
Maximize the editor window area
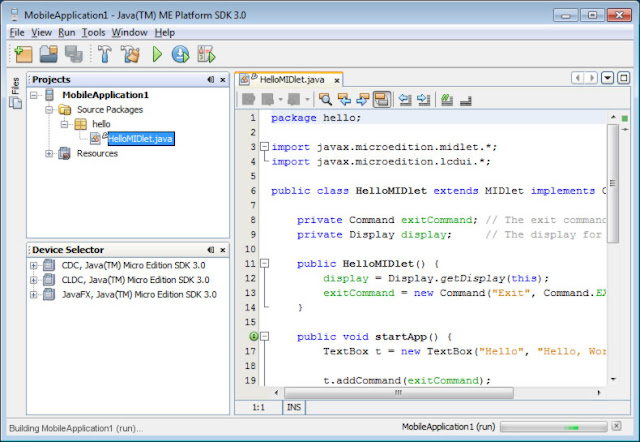coord(623,78)
